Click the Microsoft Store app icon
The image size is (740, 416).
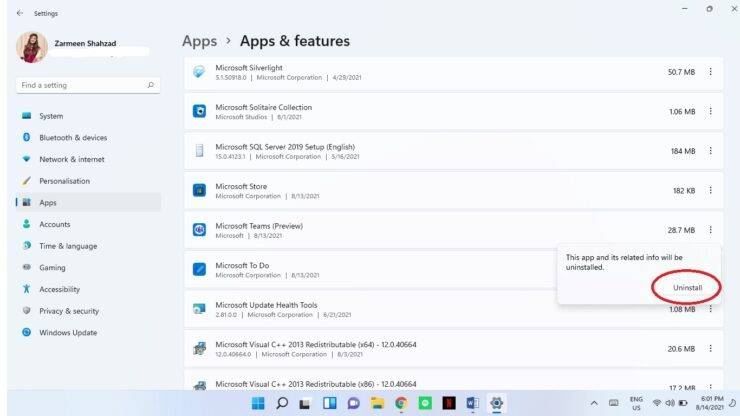(x=199, y=190)
